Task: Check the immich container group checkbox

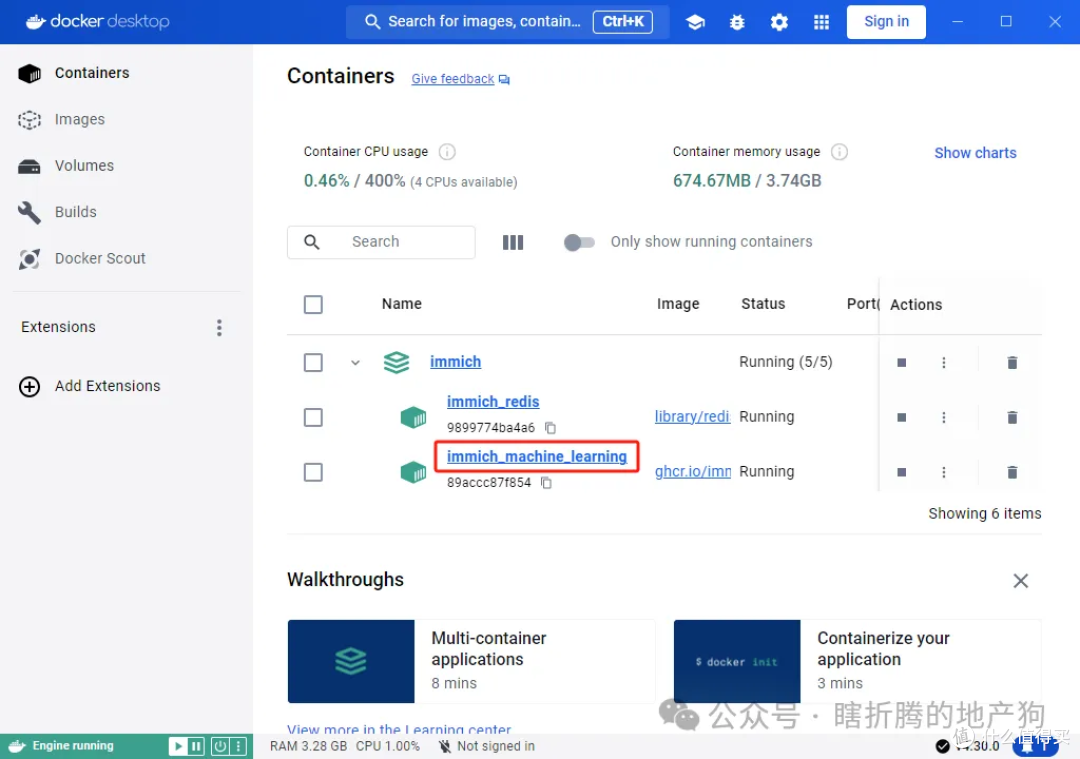Action: coord(313,362)
